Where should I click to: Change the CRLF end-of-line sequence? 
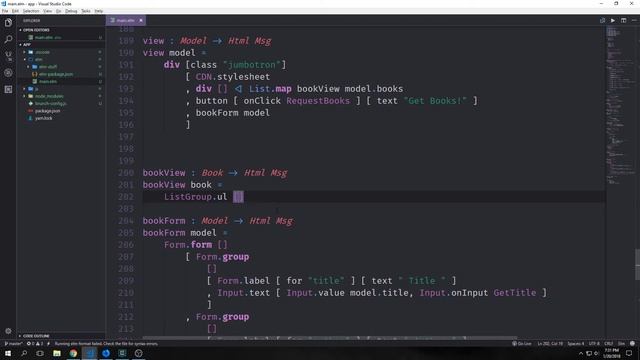pos(609,344)
